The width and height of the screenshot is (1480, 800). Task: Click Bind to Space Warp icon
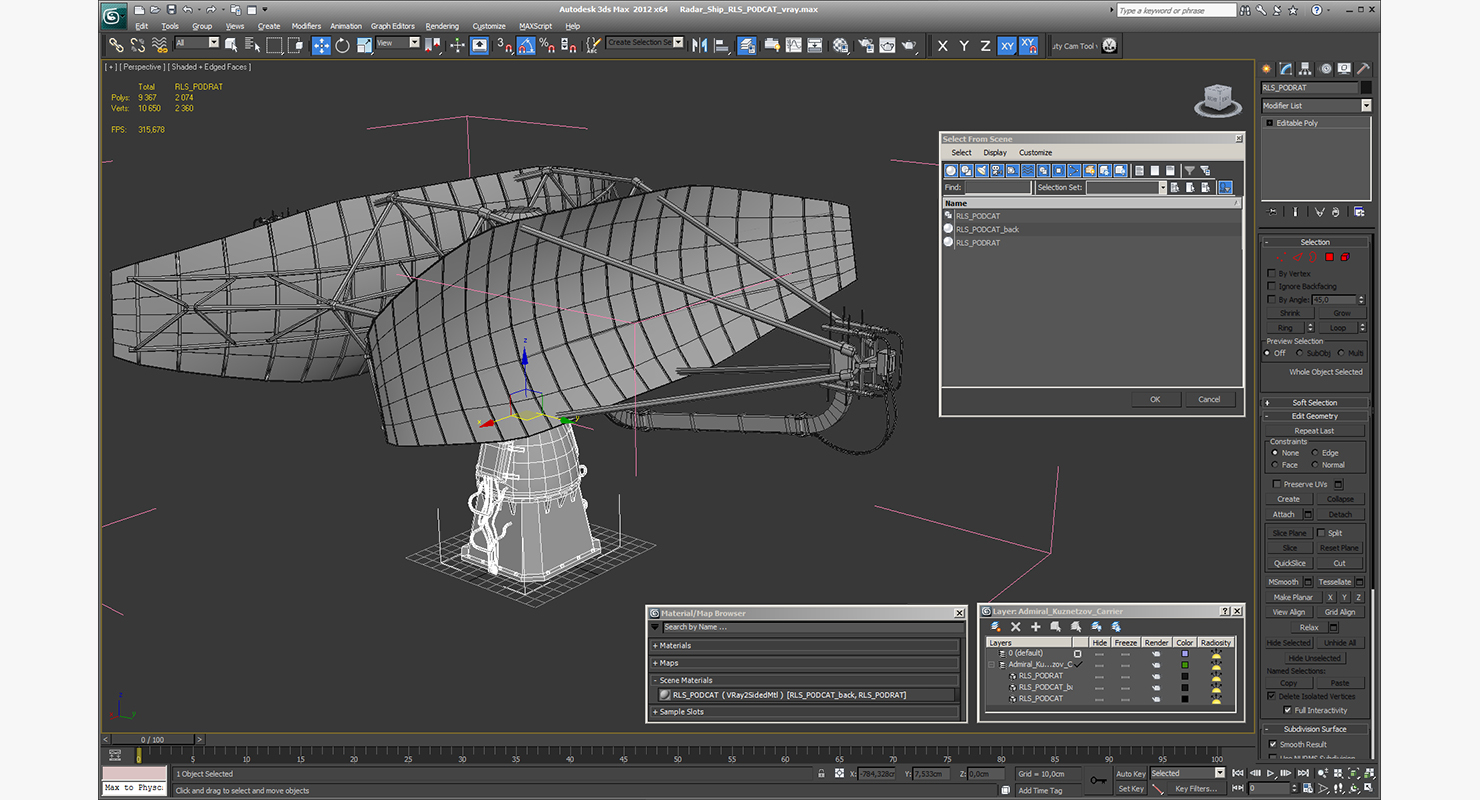pyautogui.click(x=159, y=45)
